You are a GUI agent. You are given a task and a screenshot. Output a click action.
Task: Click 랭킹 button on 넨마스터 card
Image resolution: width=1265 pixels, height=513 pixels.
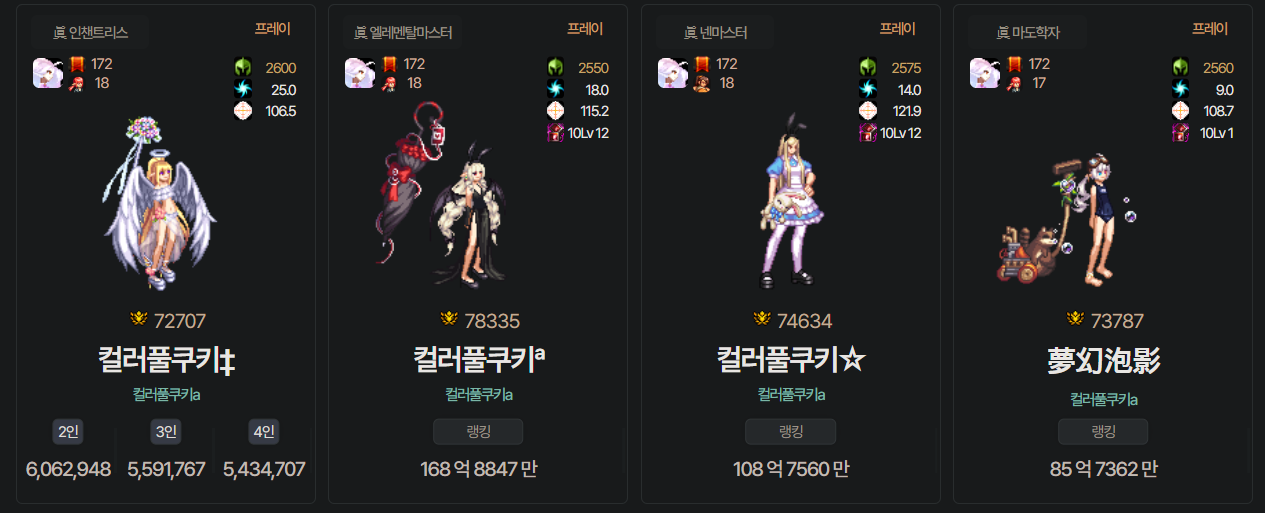point(790,432)
